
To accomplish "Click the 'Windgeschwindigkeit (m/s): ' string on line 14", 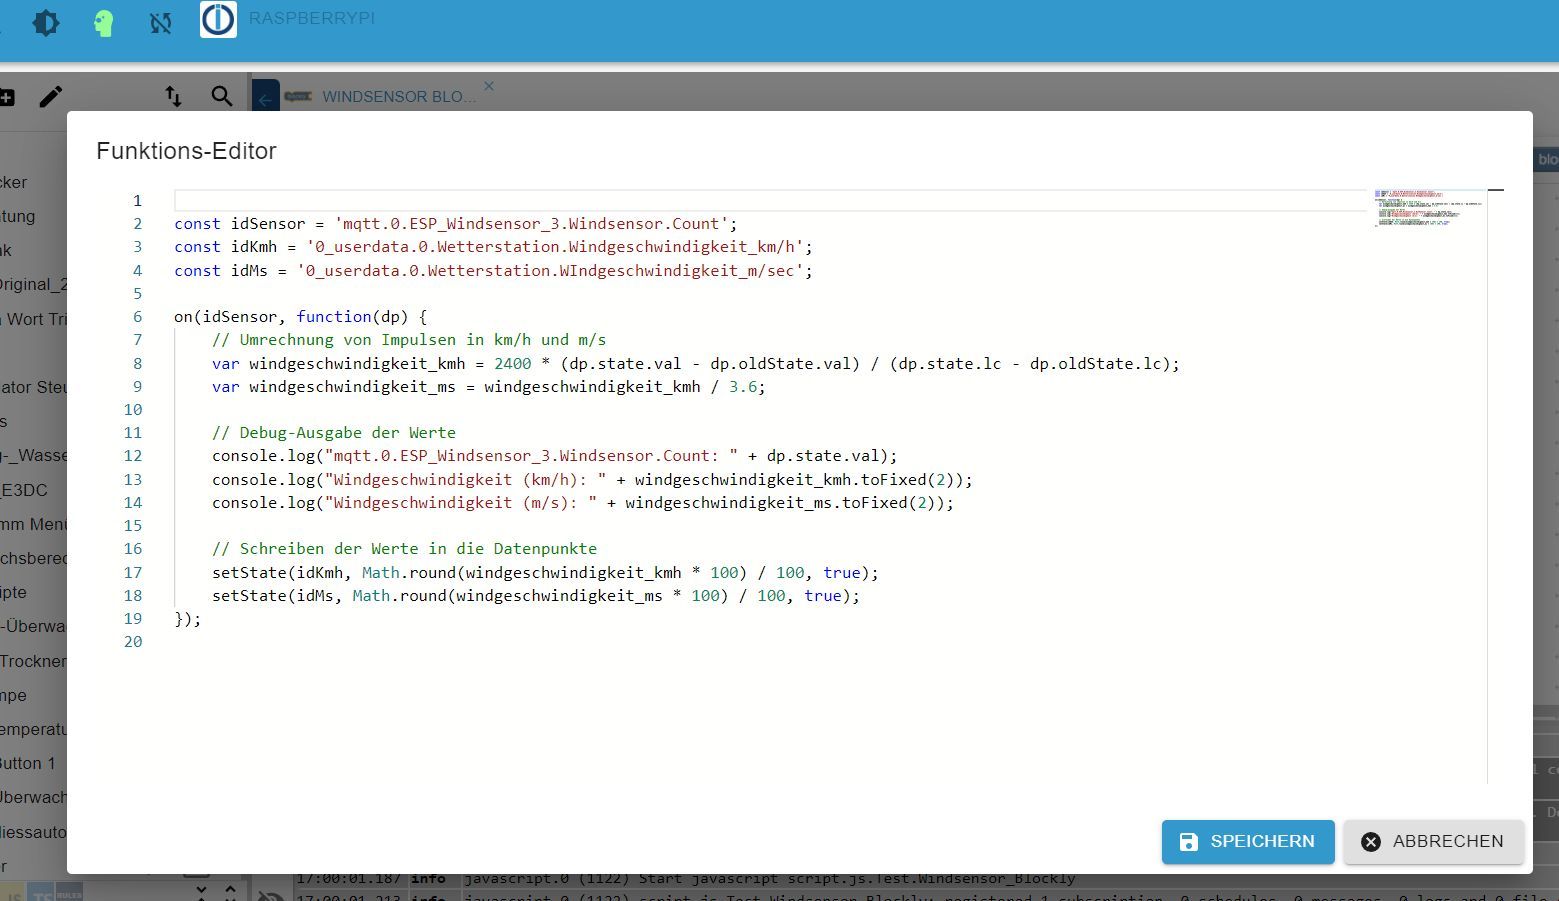I will 460,503.
